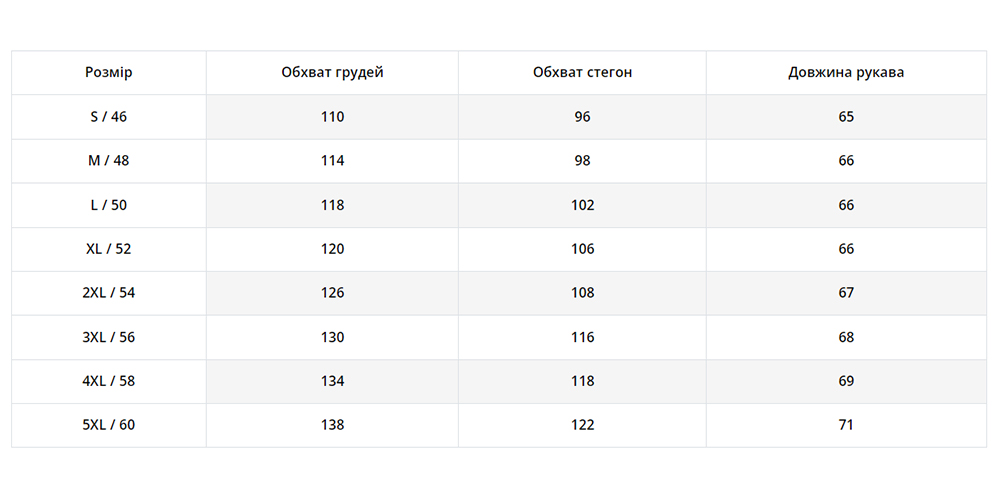Click the Довжина рукава column header
Viewport: 1000px width, 500px height.
pyautogui.click(x=846, y=73)
